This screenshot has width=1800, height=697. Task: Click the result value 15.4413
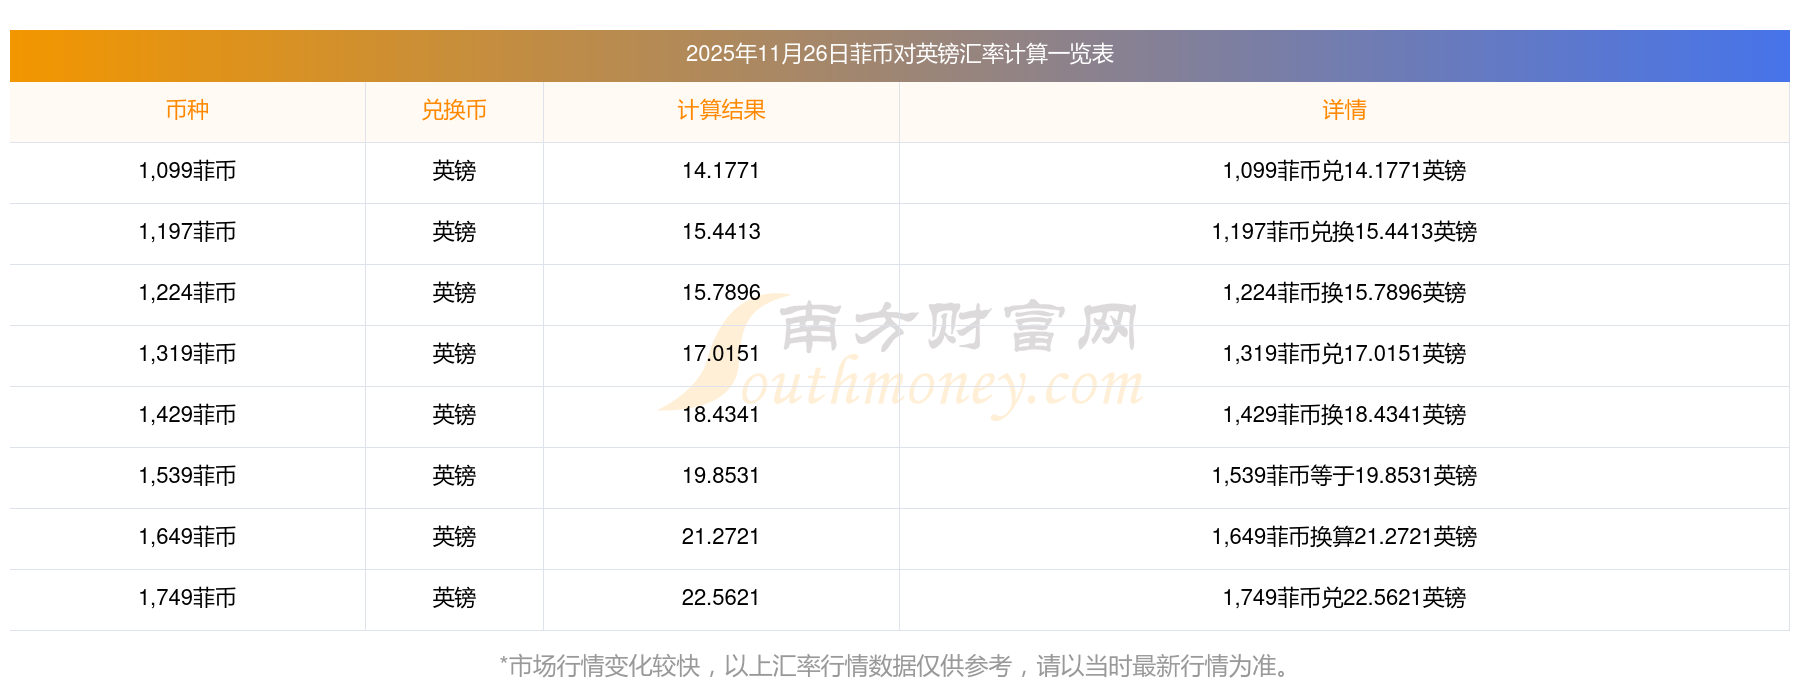point(721,232)
